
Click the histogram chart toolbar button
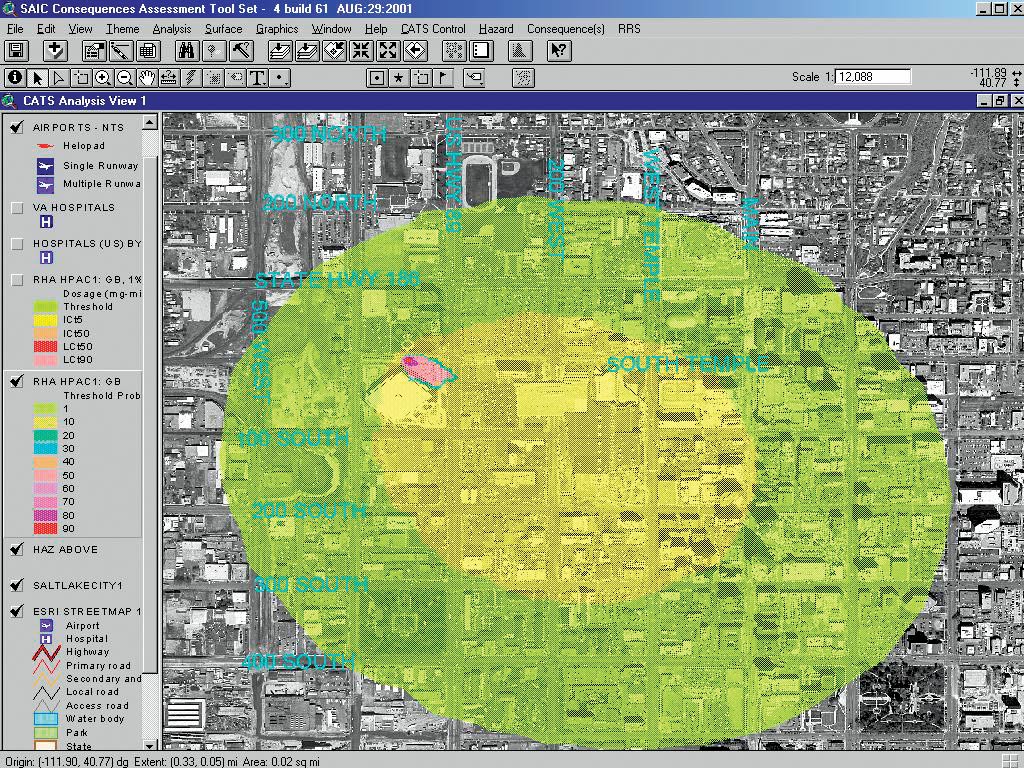520,51
